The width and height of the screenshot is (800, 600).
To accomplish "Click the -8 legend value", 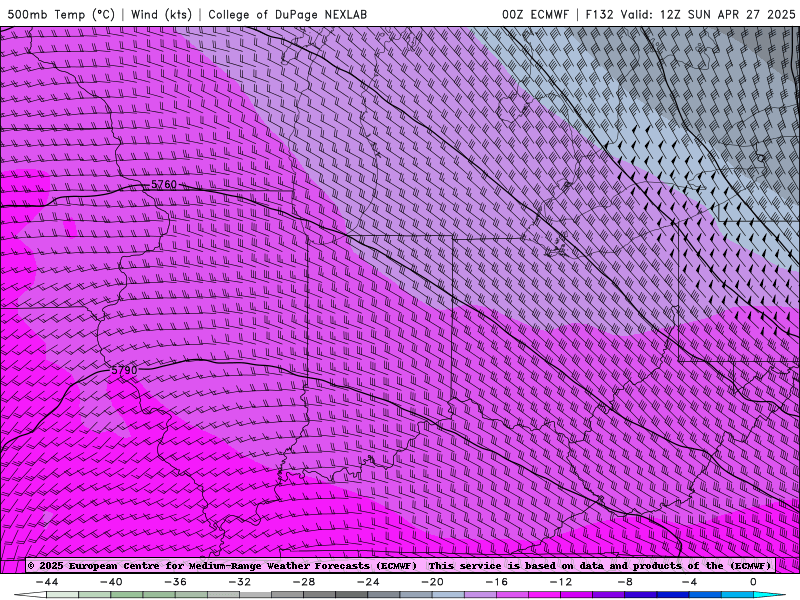I will [626, 582].
